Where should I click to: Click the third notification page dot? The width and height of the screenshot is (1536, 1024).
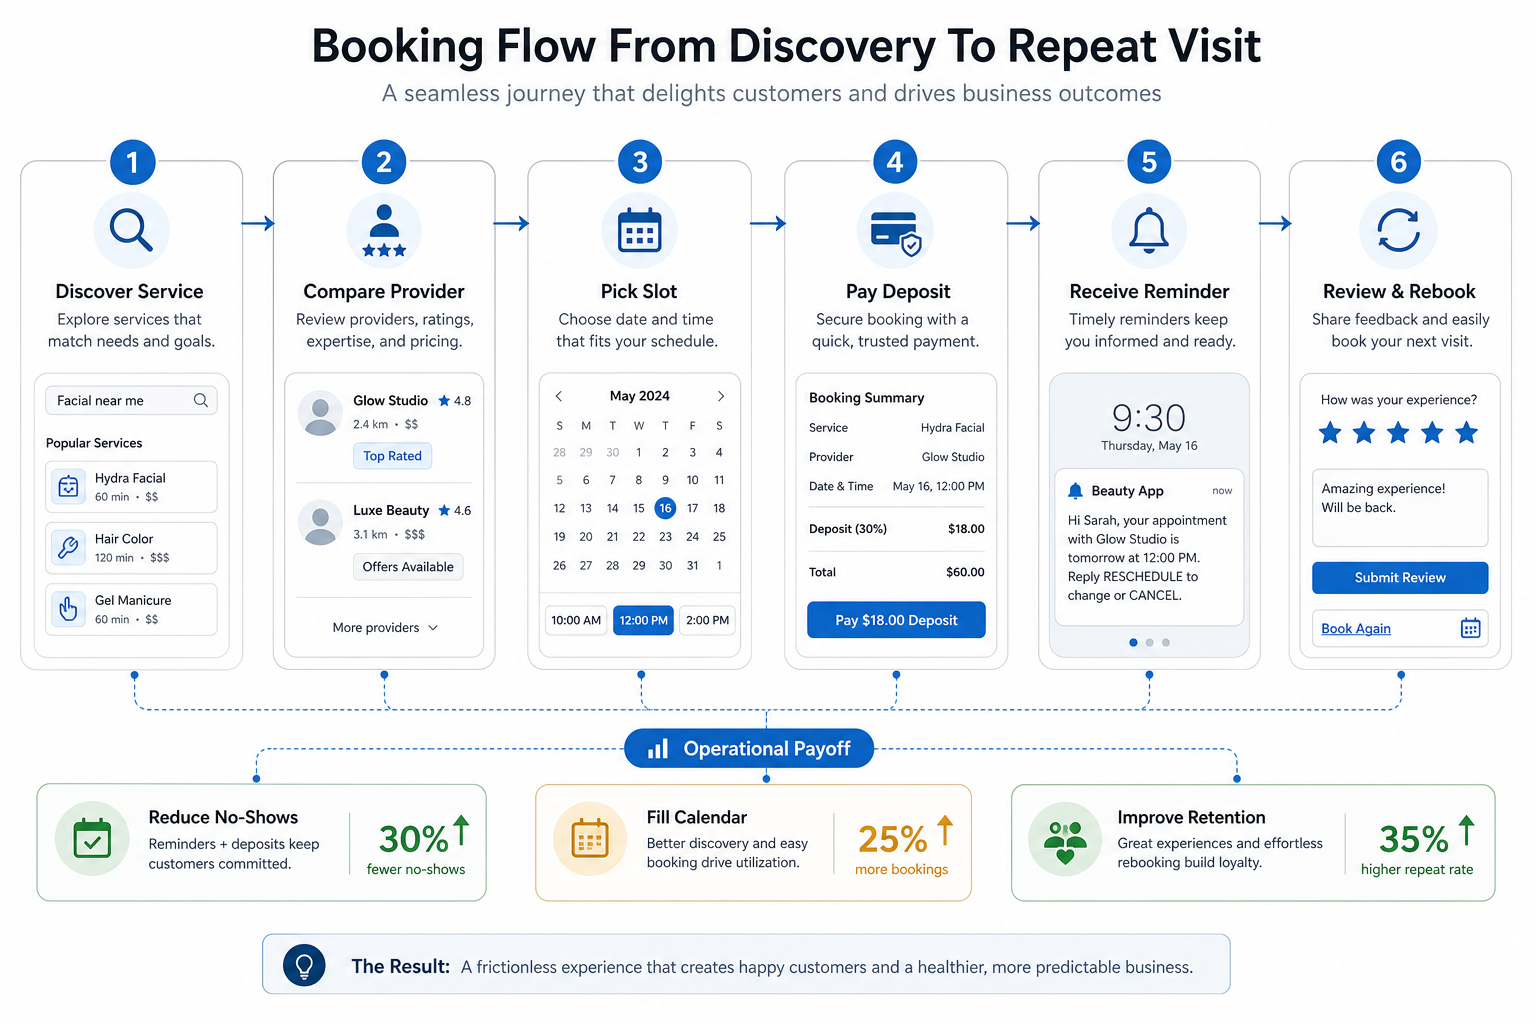click(x=1165, y=642)
